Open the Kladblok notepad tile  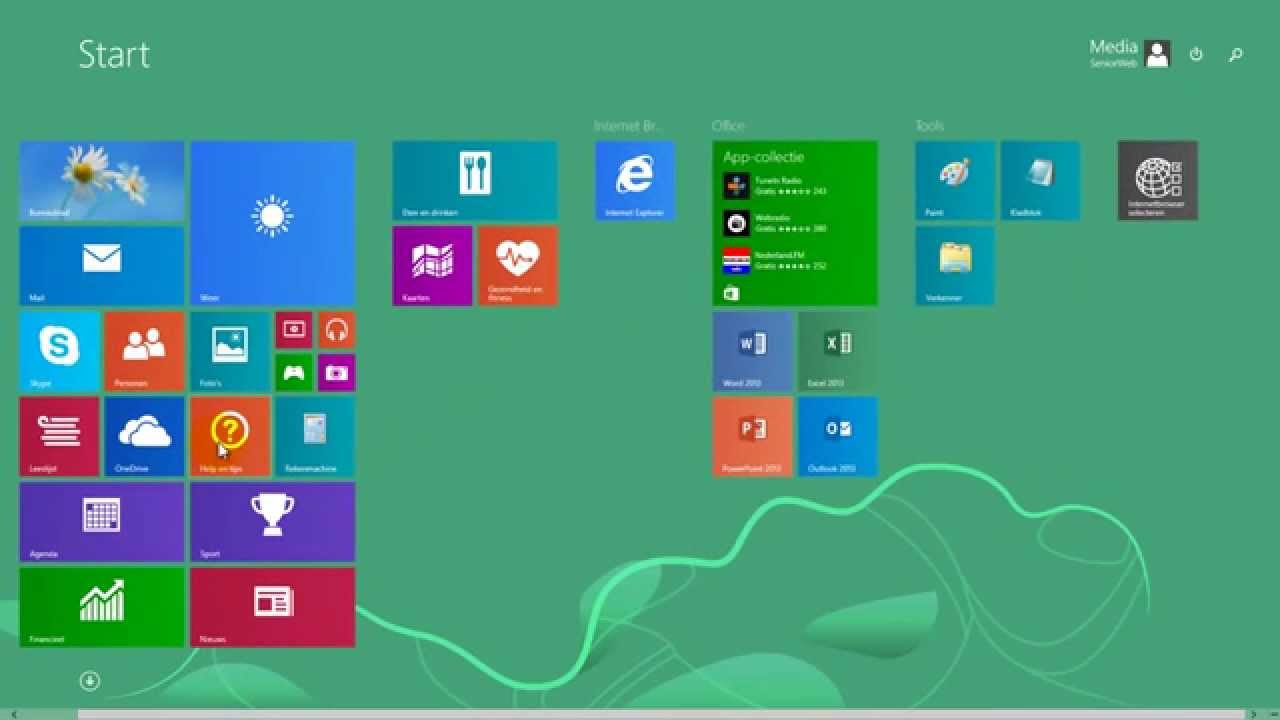[x=1041, y=181]
